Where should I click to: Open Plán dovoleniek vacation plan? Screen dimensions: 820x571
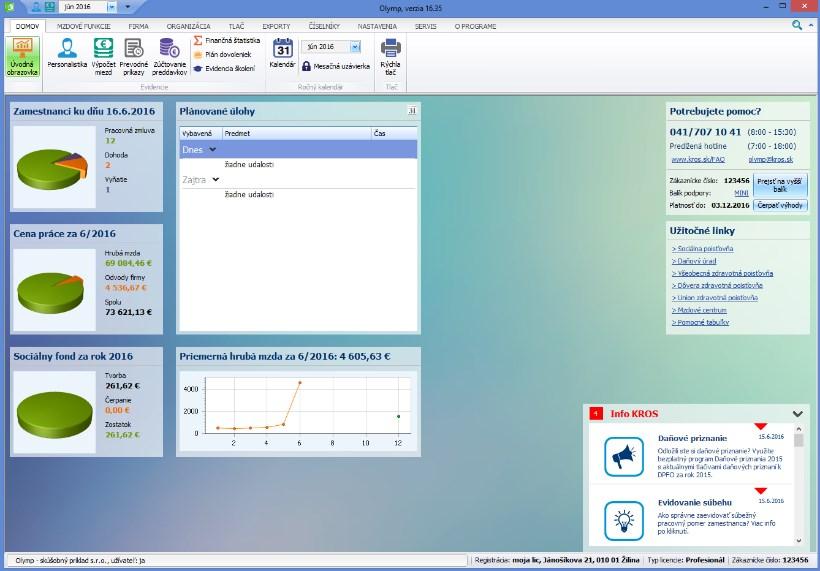pos(223,54)
